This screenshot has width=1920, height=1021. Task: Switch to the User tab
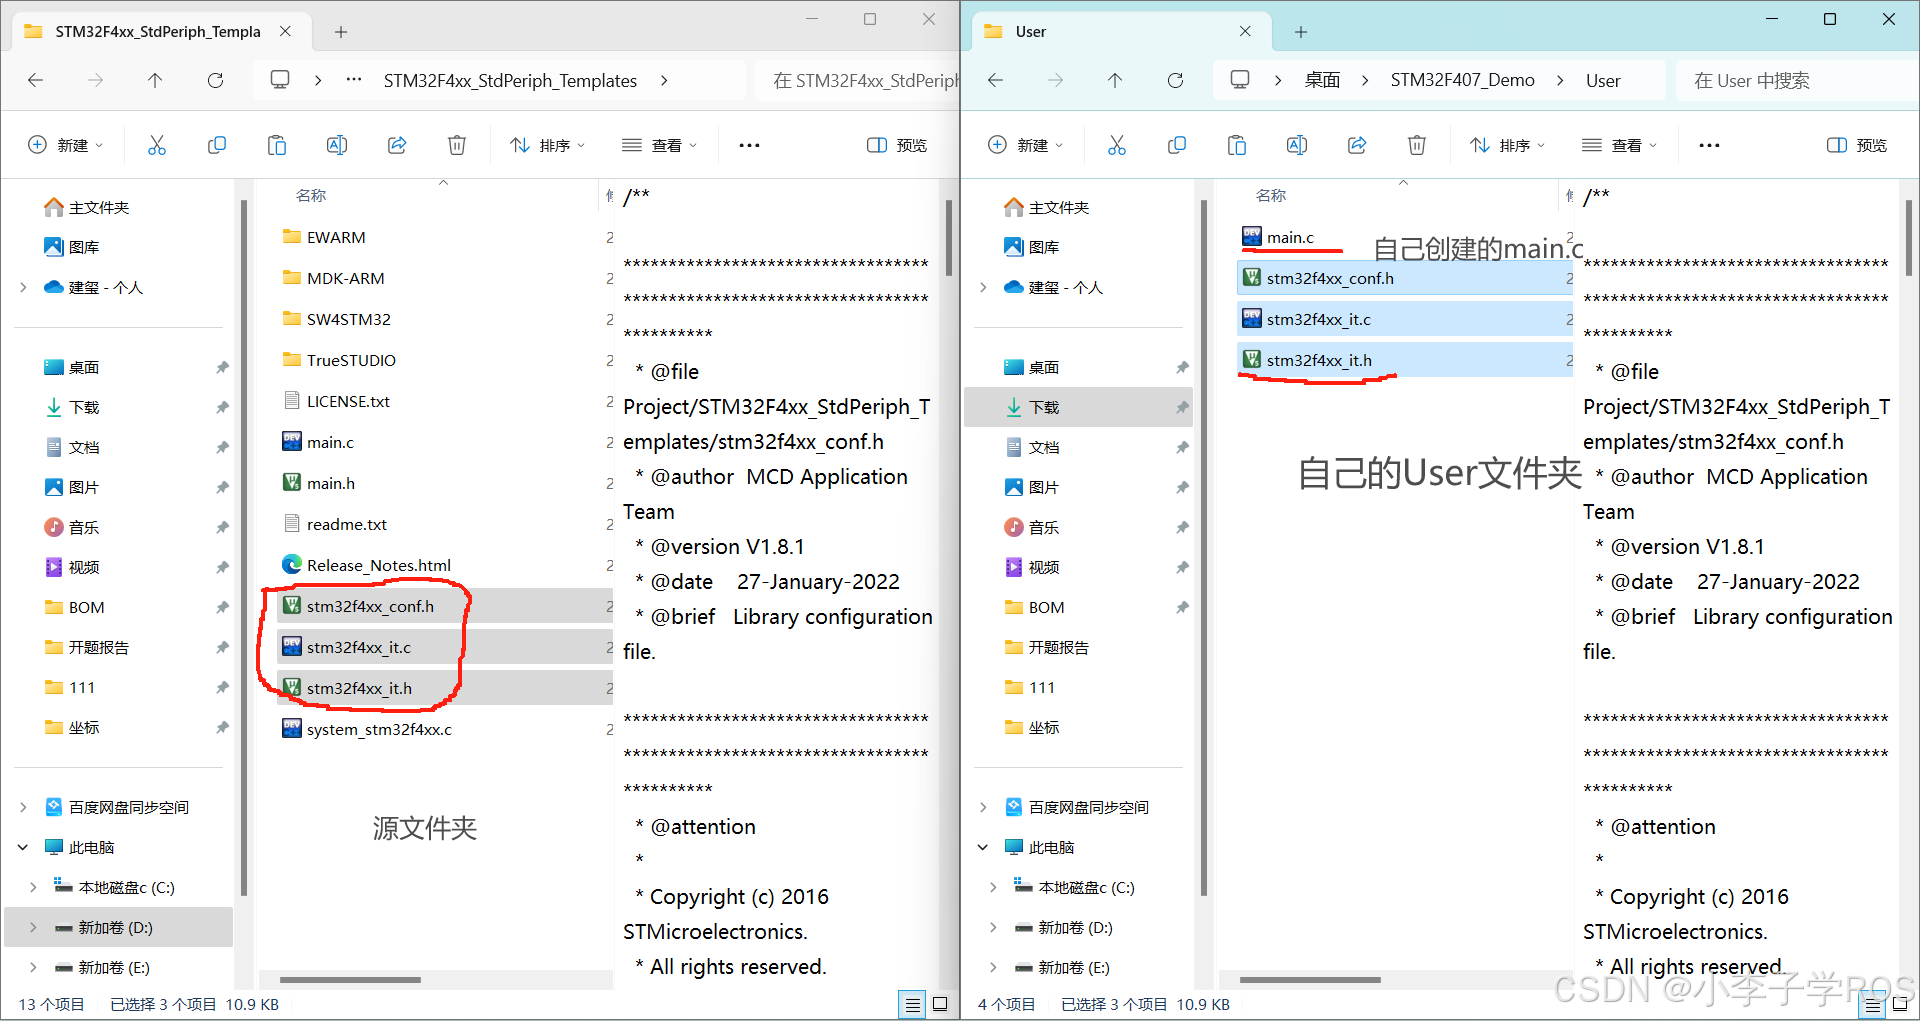point(1030,31)
